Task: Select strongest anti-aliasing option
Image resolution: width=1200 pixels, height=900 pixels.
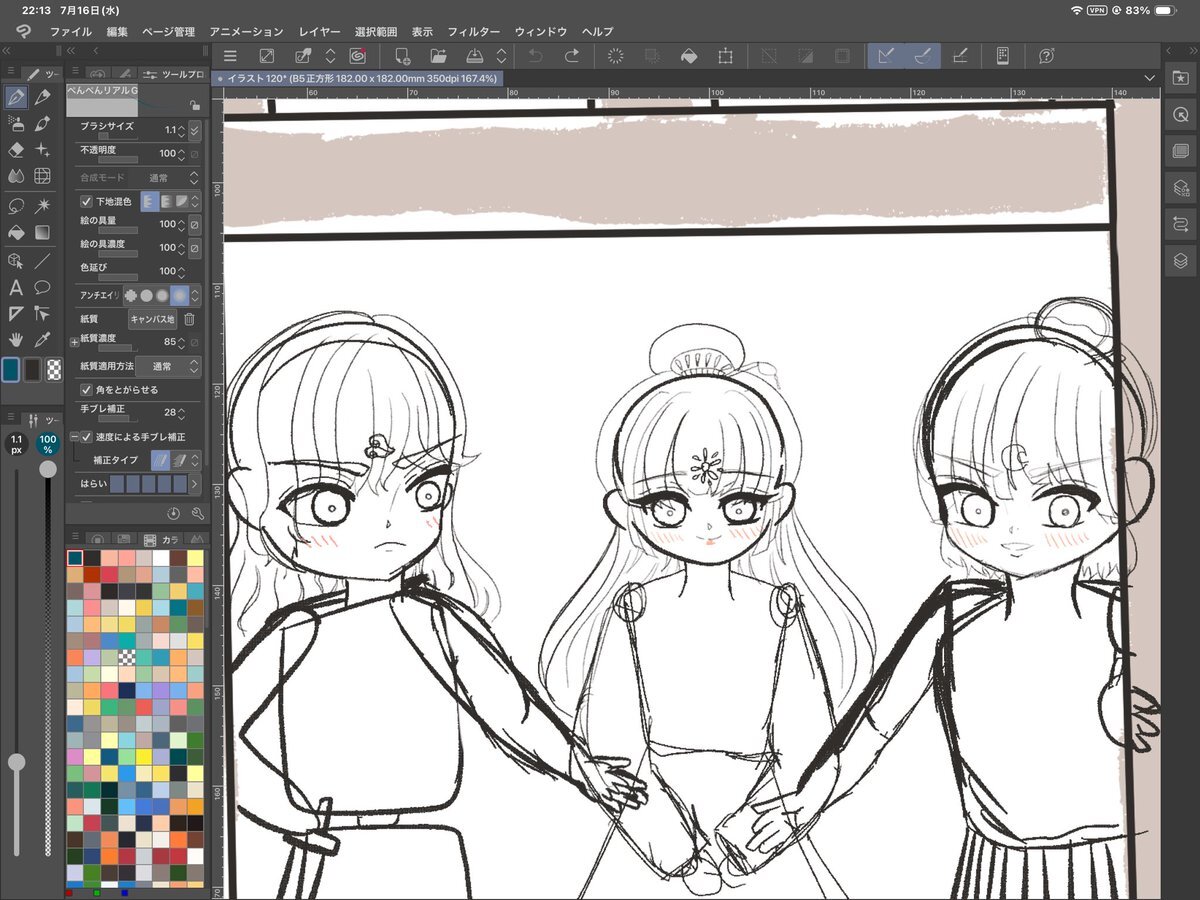Action: pos(180,295)
